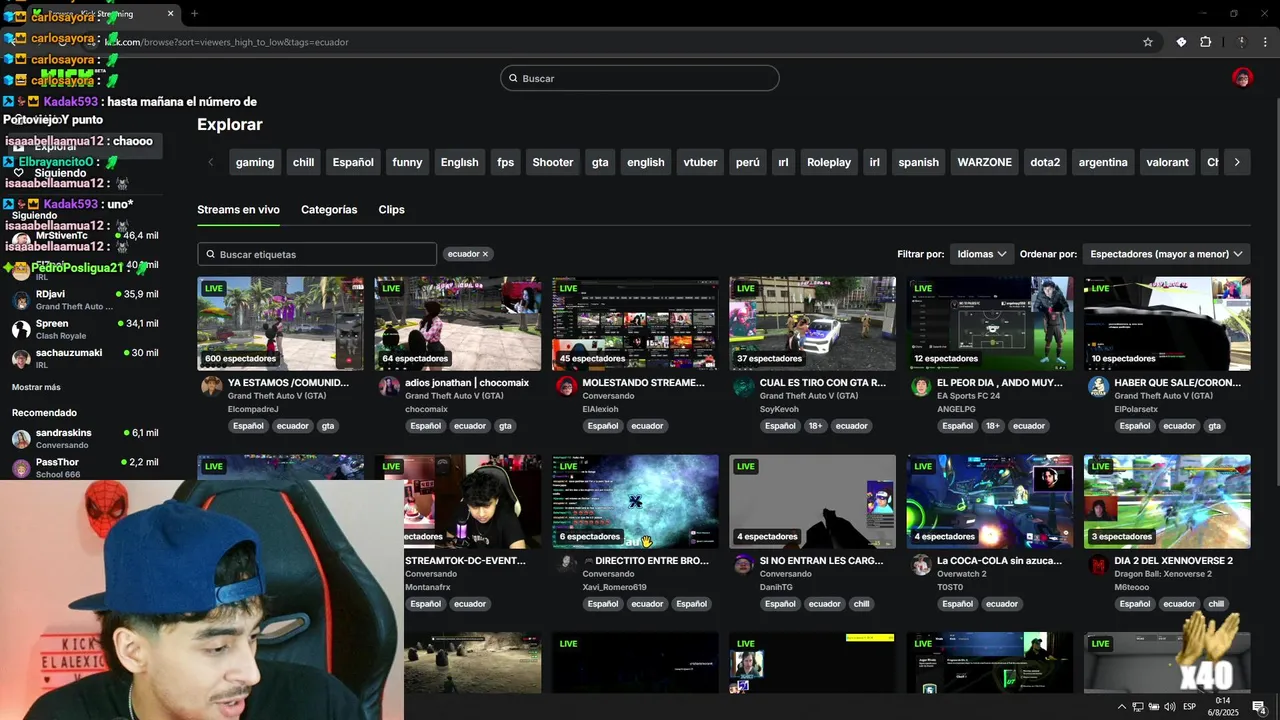
Task: Open chocomaix channel avatar
Action: [389, 387]
